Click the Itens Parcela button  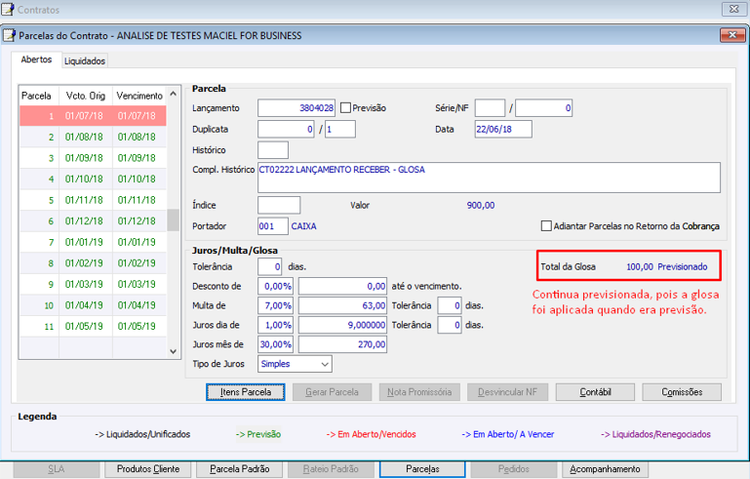click(x=245, y=392)
